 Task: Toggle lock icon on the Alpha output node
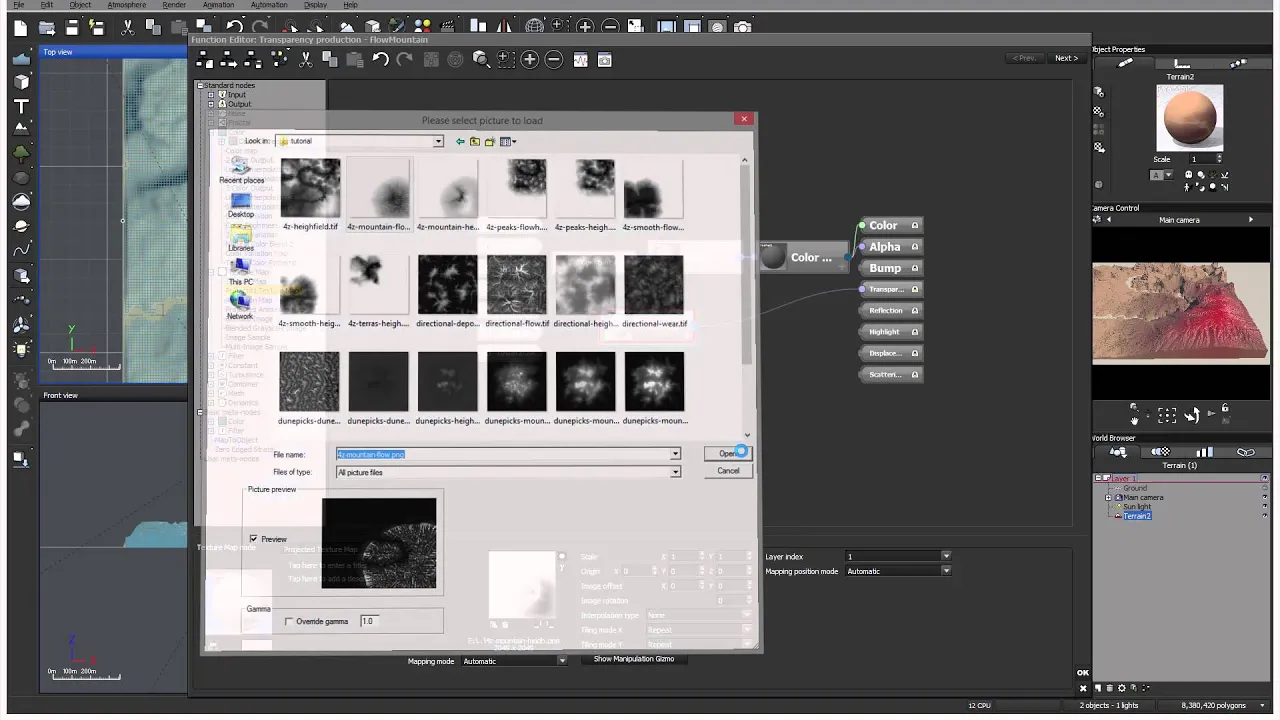(915, 247)
